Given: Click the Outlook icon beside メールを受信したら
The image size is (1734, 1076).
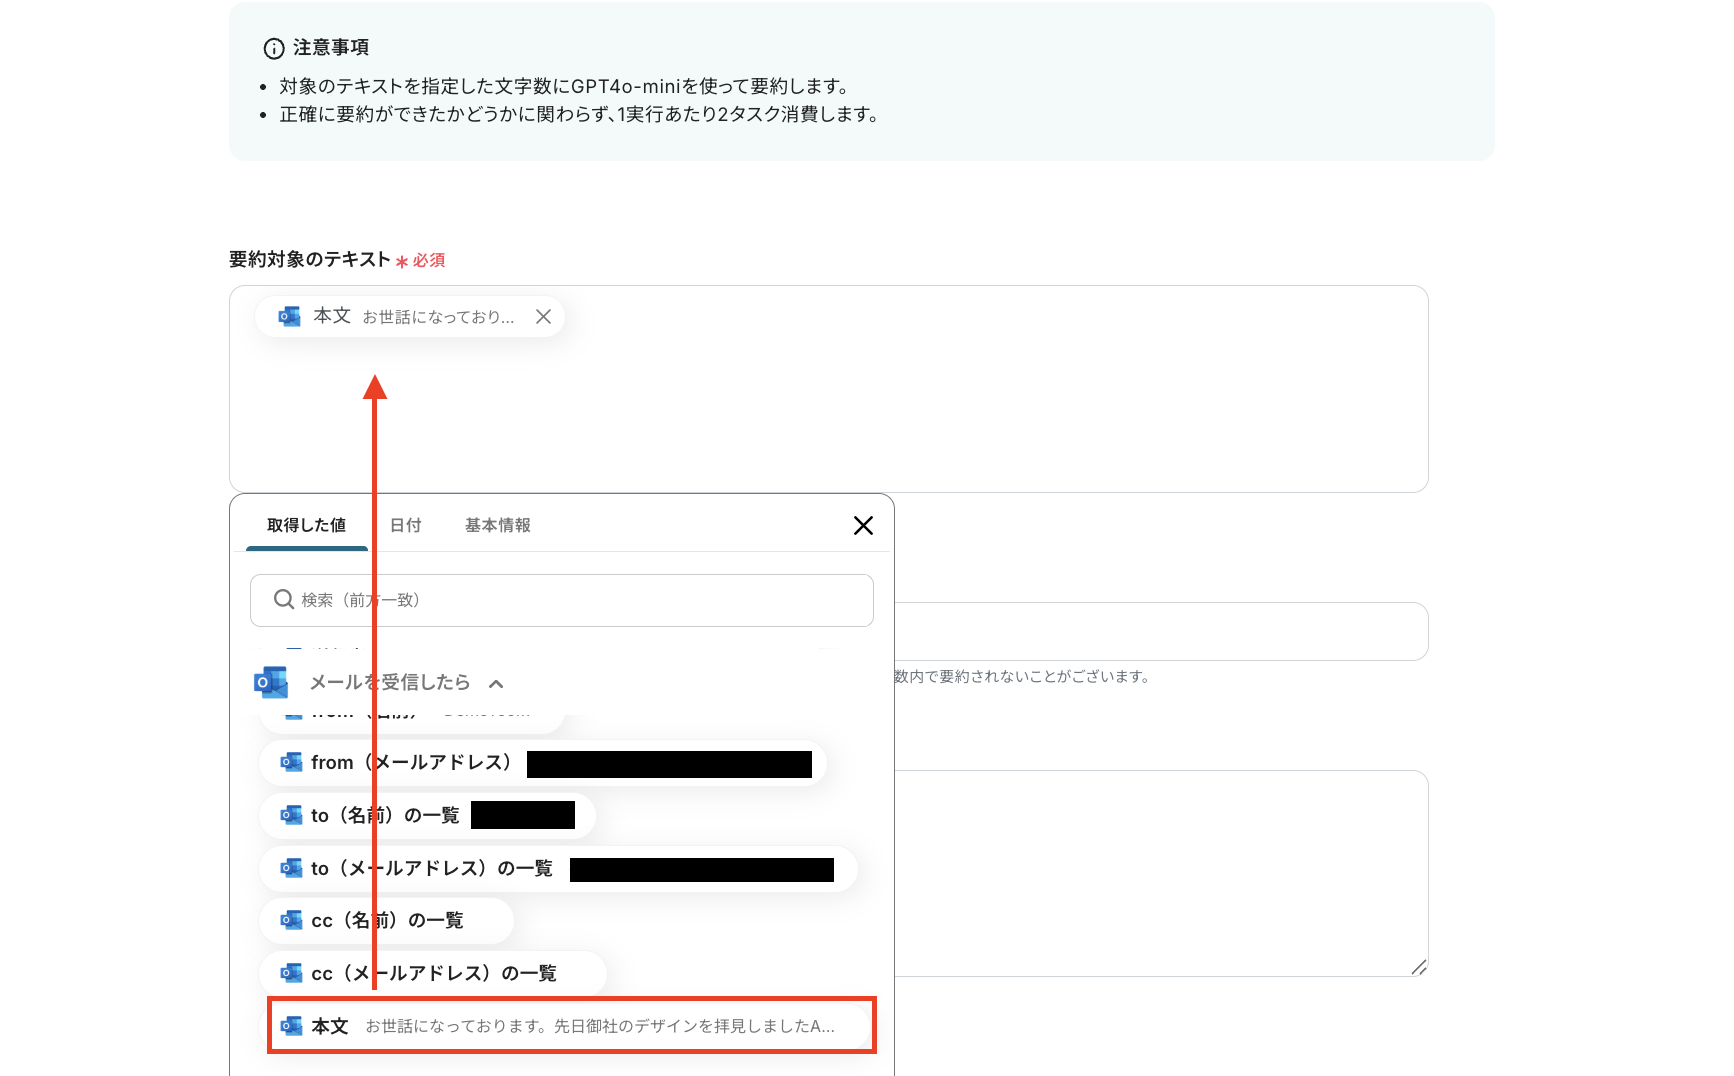Looking at the screenshot, I should 271,682.
